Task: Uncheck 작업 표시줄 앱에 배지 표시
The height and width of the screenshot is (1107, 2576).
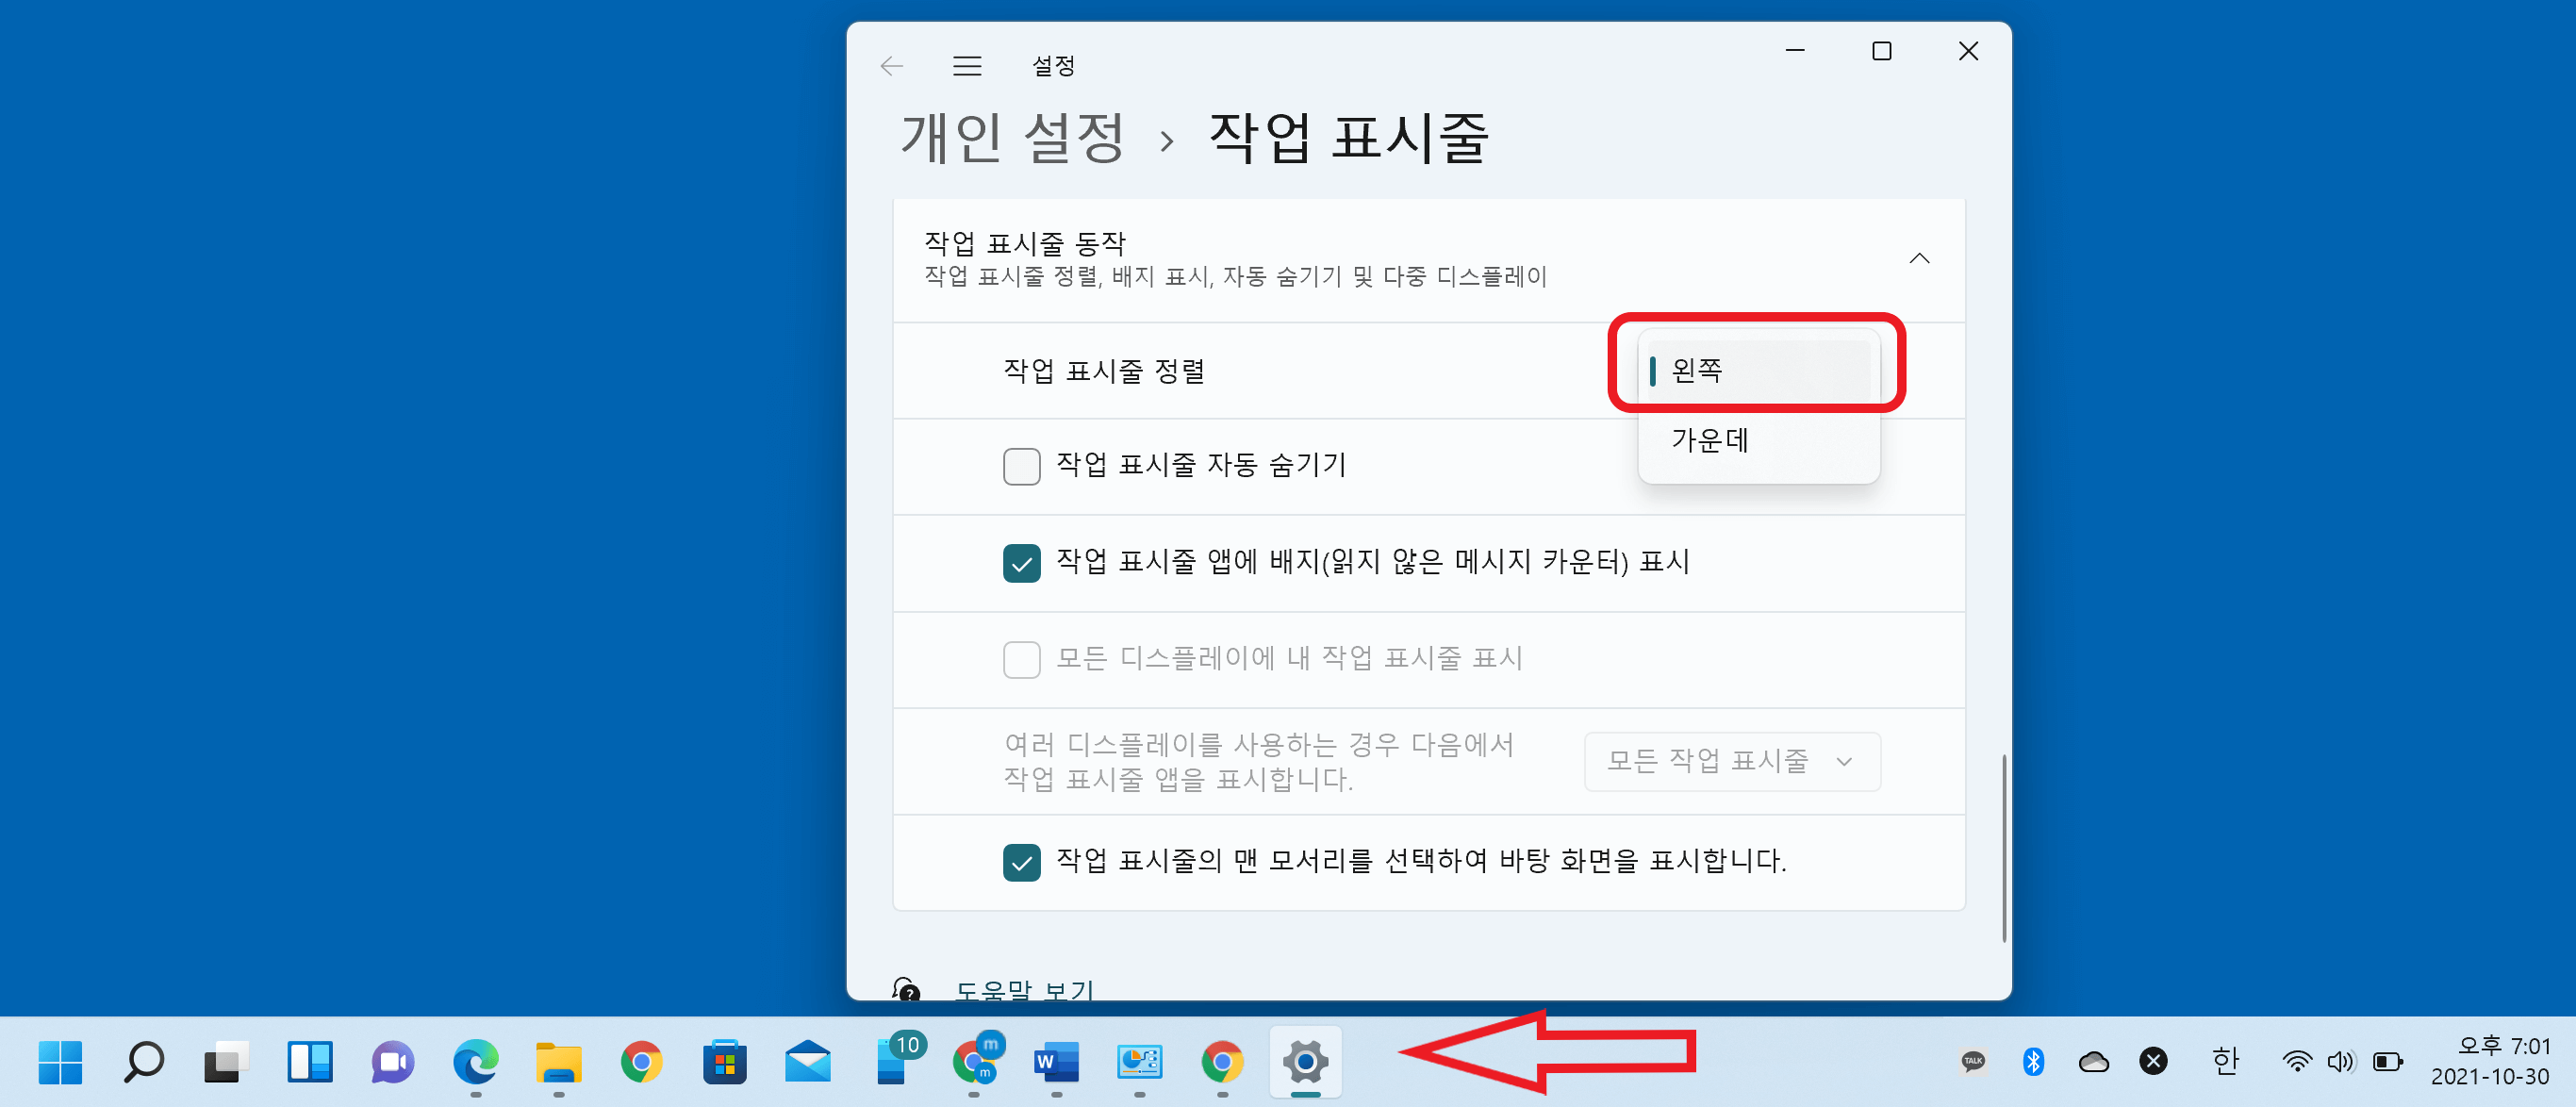Action: pyautogui.click(x=1021, y=563)
